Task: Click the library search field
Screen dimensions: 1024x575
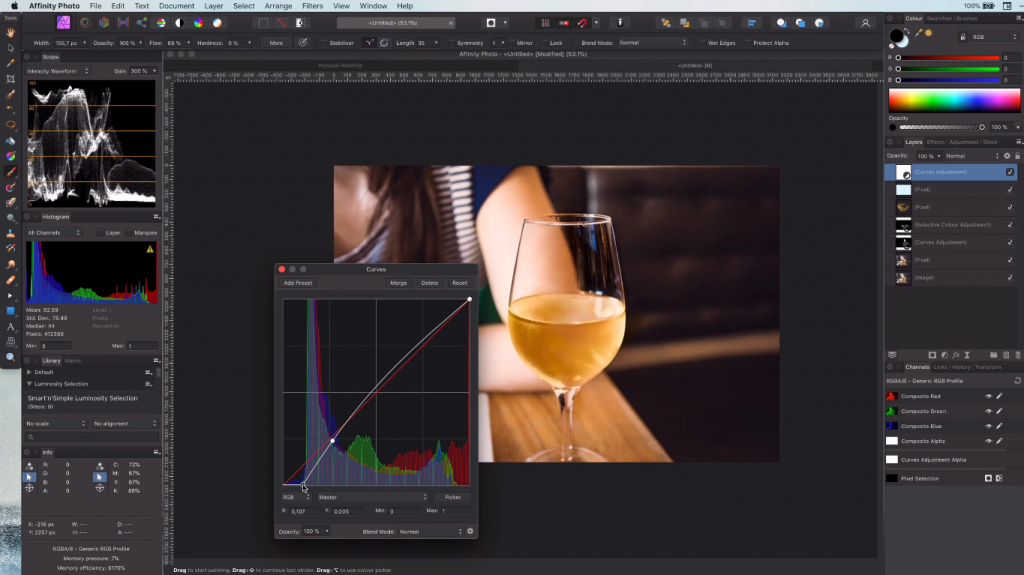Action: click(91, 437)
